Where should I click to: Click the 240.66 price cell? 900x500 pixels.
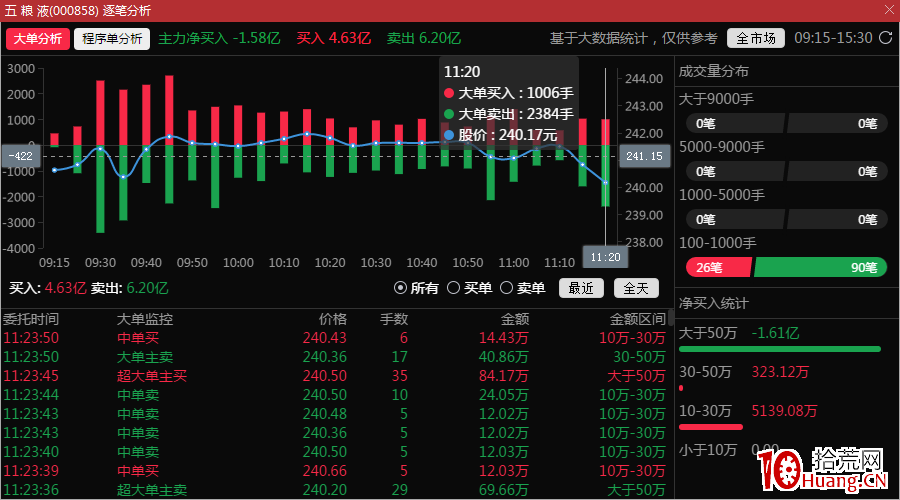point(325,471)
